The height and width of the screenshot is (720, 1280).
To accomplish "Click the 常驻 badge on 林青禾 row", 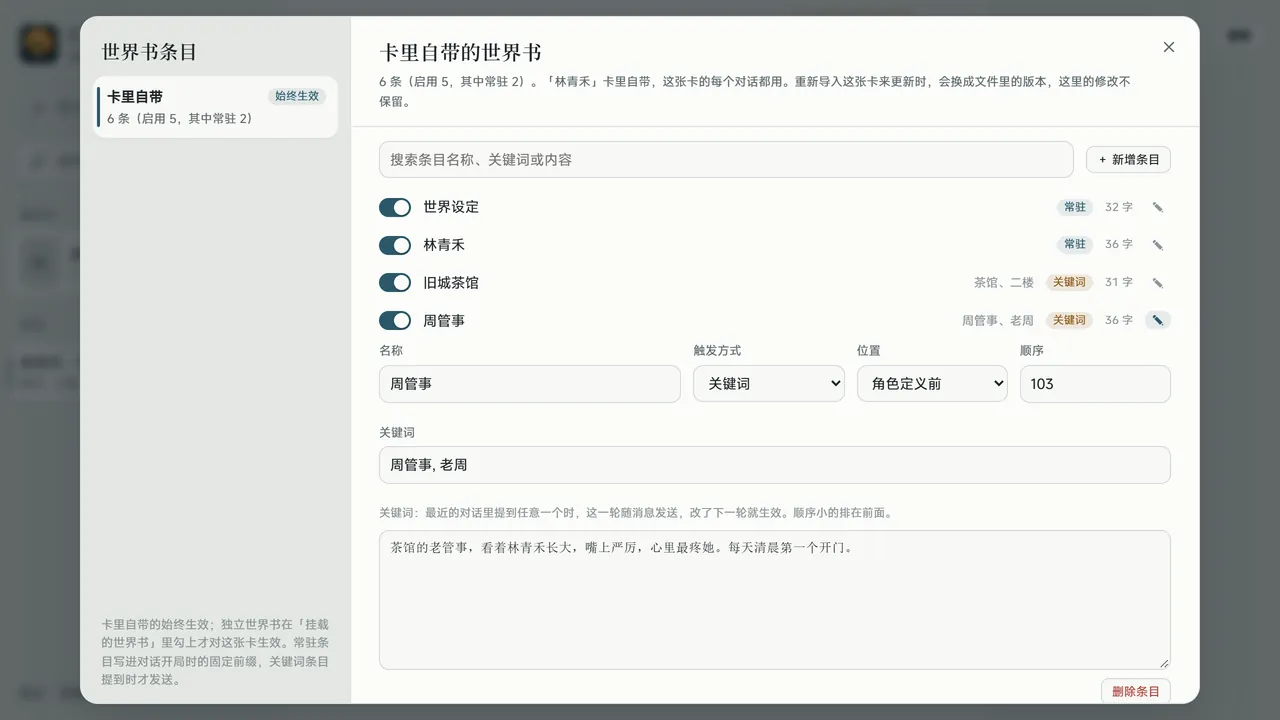I will [x=1075, y=245].
